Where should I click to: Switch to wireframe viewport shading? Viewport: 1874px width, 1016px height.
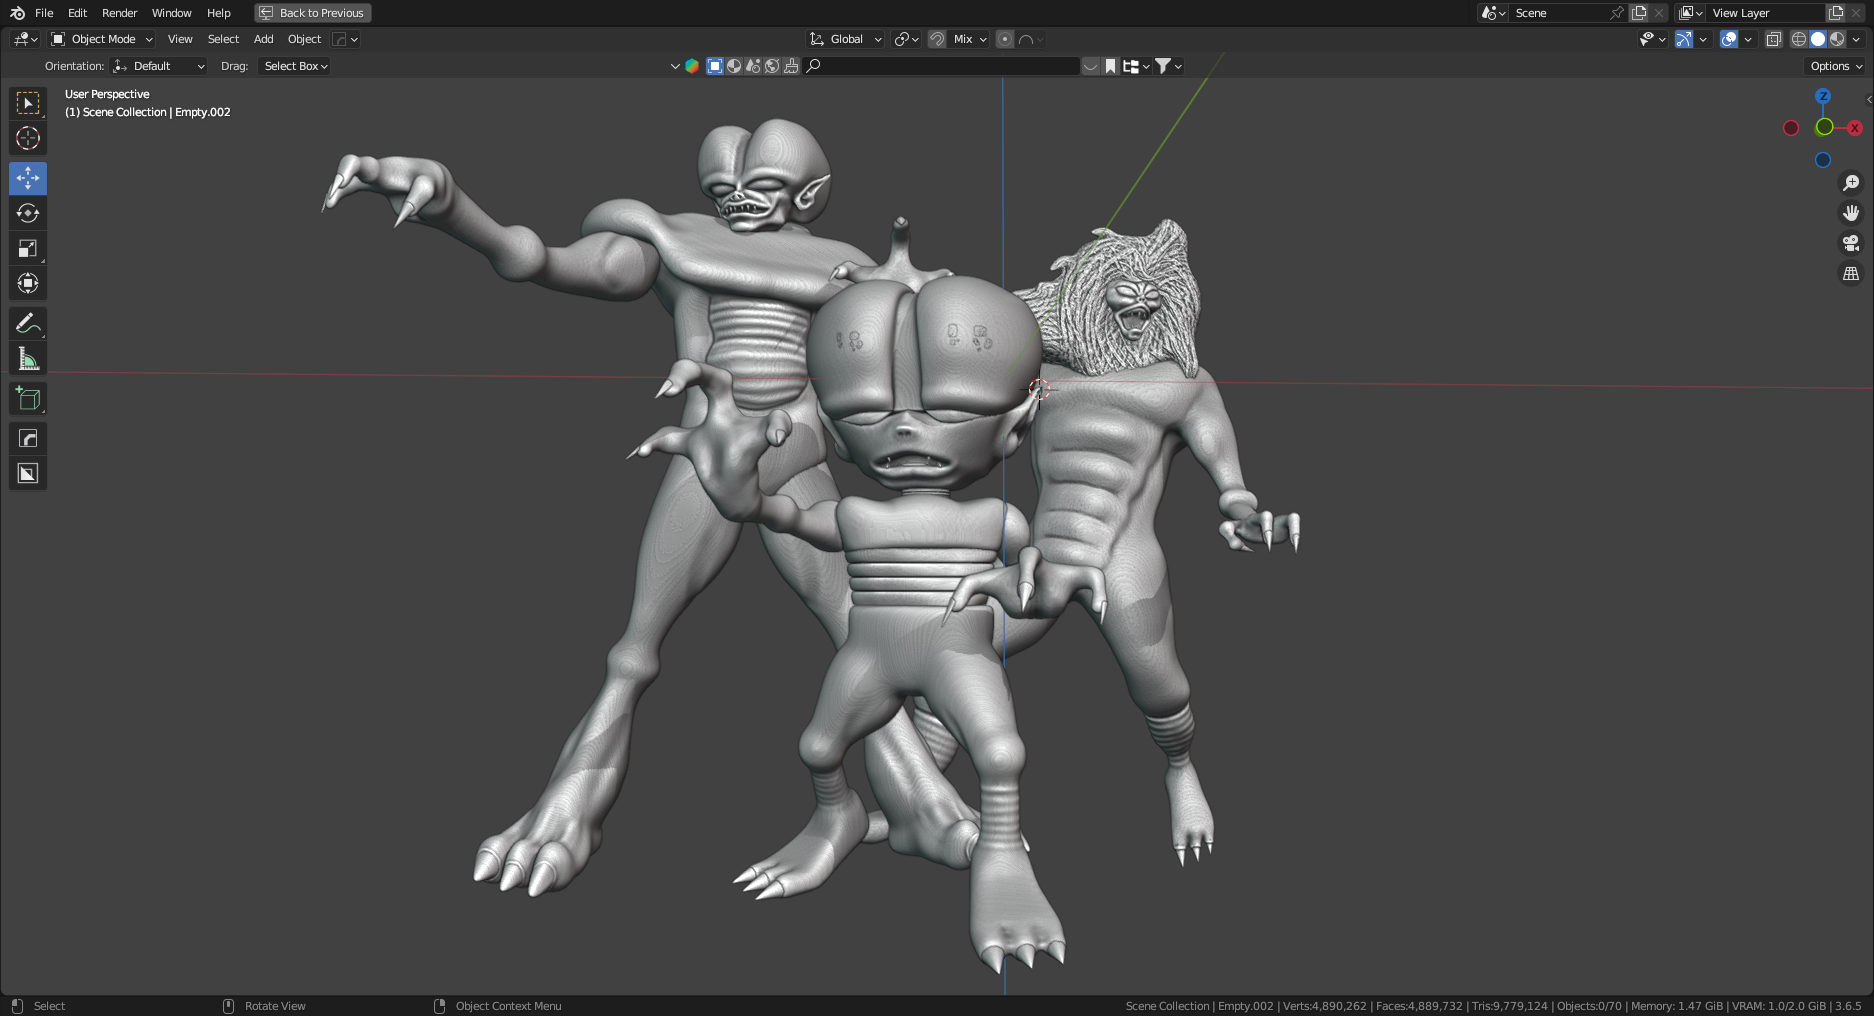[x=1799, y=39]
